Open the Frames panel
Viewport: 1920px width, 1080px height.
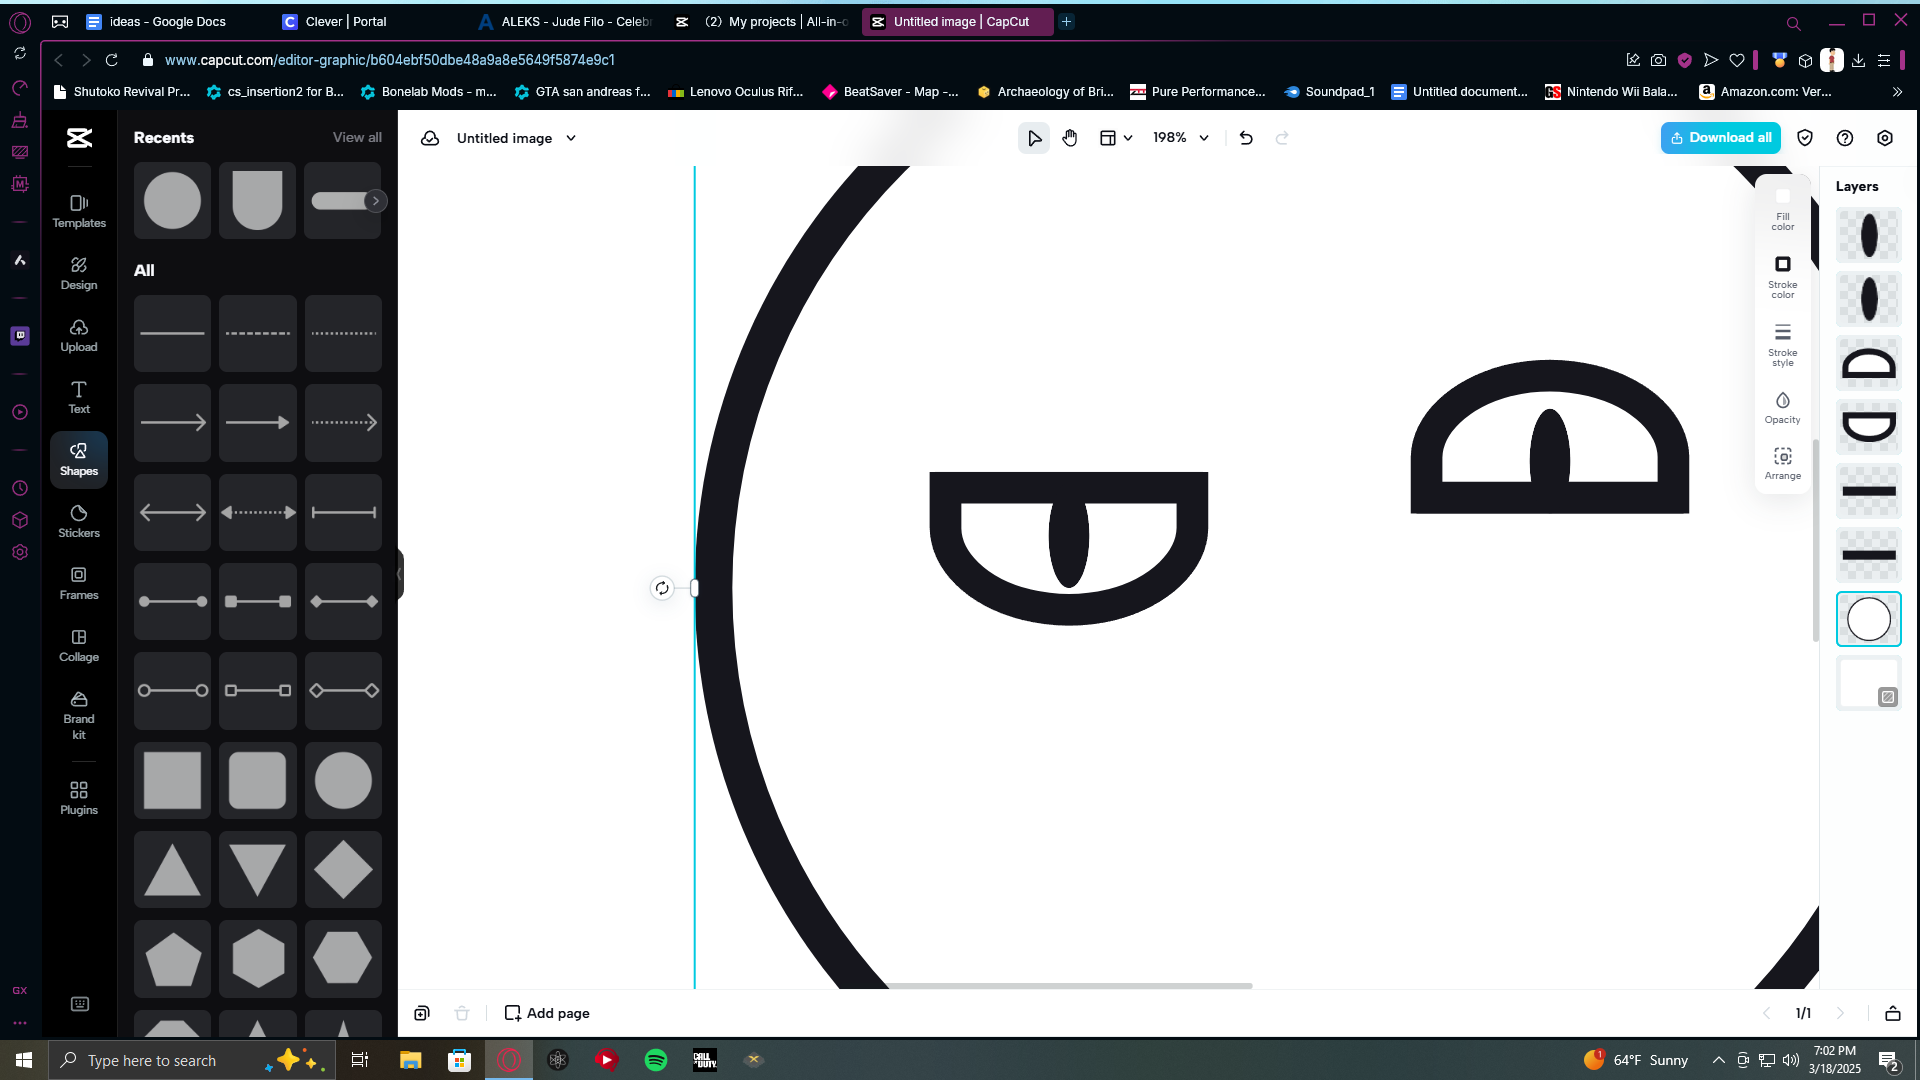click(x=79, y=583)
